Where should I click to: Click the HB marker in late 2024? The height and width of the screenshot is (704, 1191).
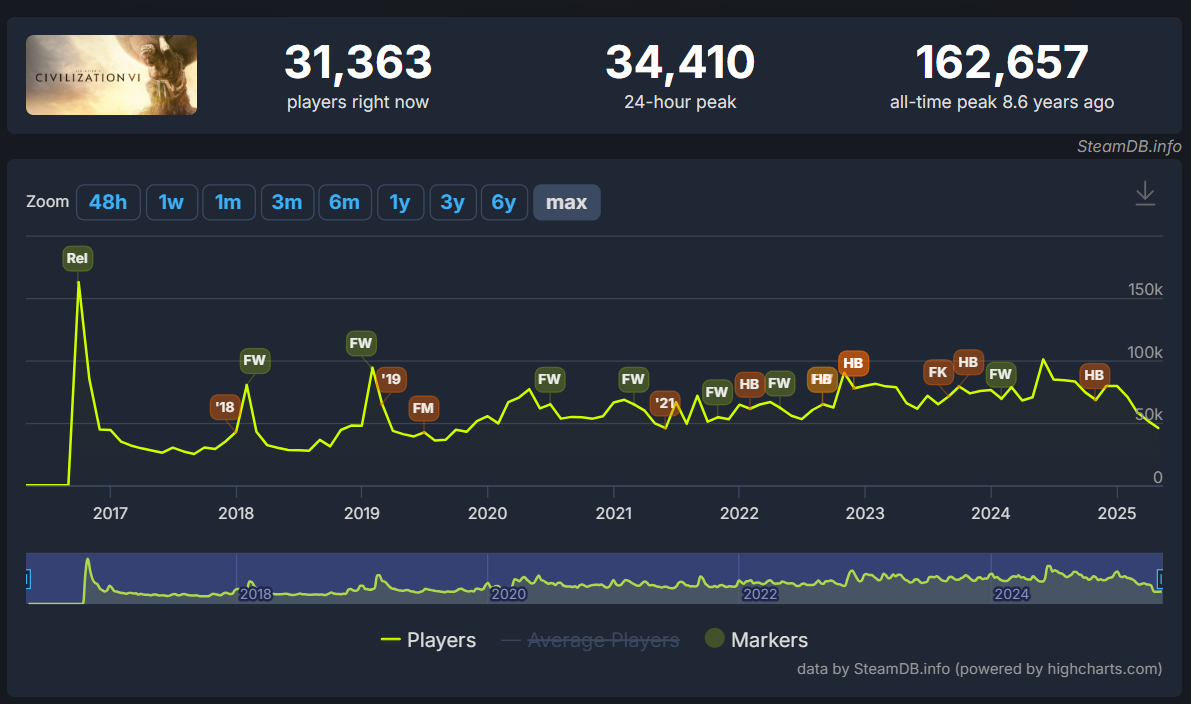point(1095,375)
